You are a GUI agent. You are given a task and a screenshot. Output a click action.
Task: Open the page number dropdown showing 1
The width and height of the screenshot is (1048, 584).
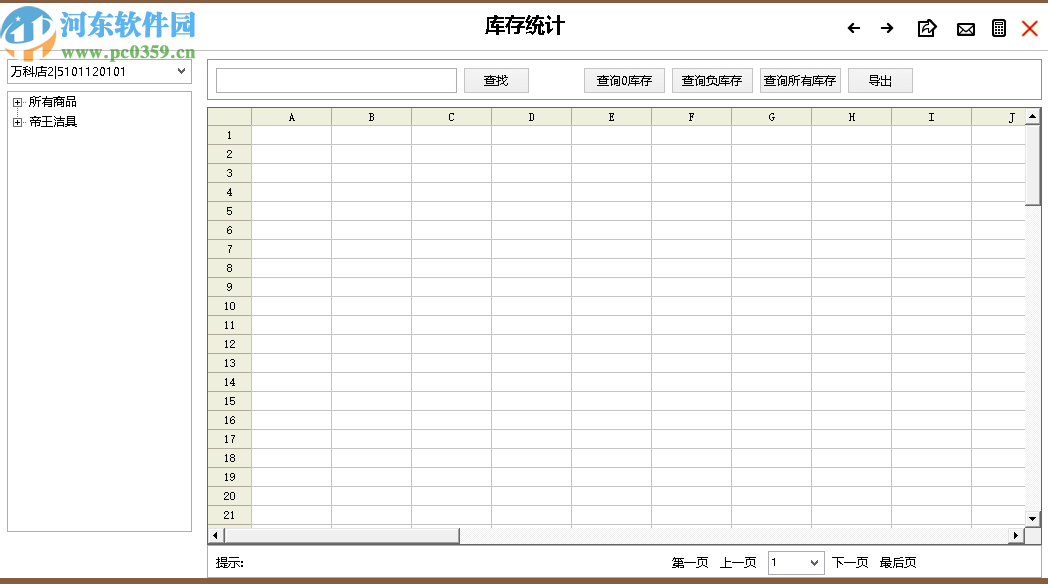pyautogui.click(x=796, y=562)
